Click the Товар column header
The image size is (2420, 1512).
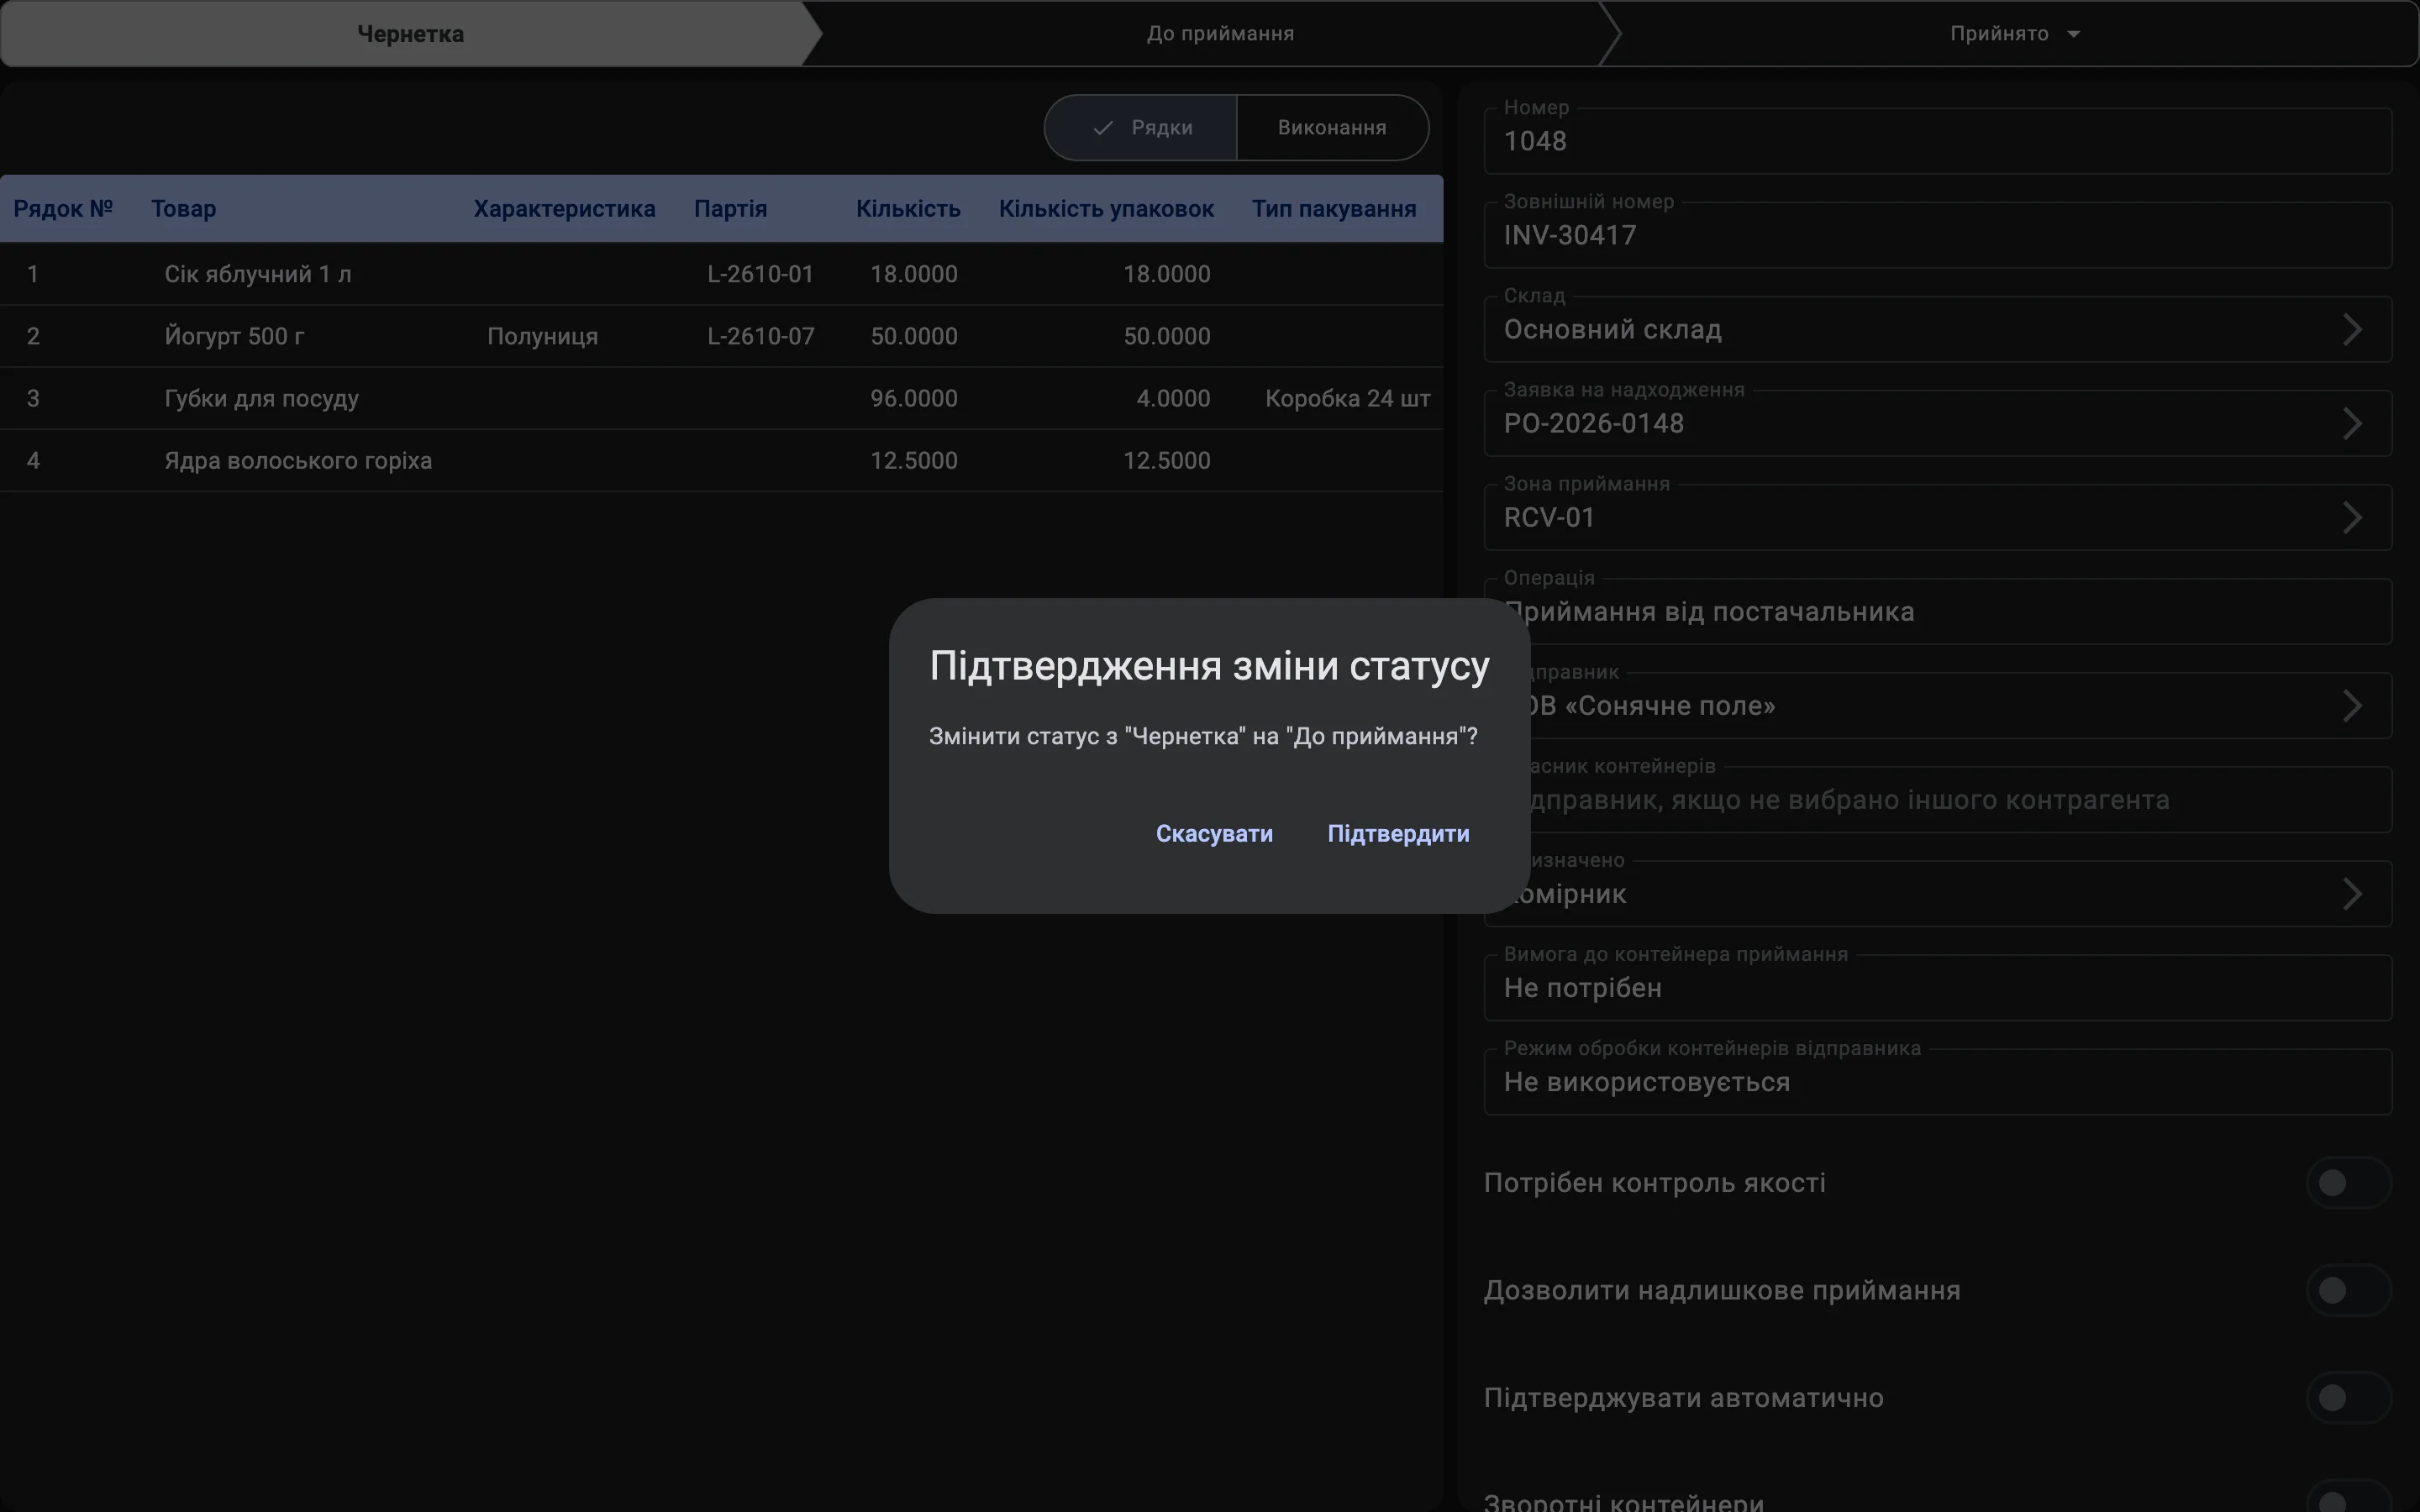[x=184, y=209]
